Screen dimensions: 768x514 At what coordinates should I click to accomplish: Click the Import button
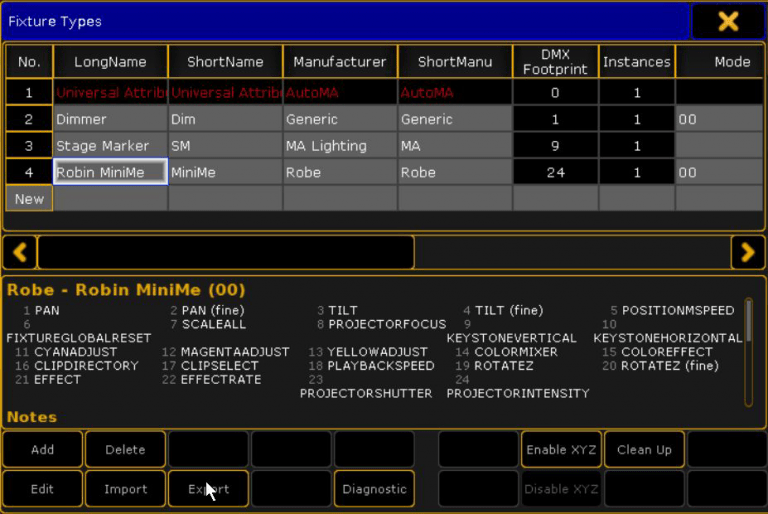[x=125, y=489]
